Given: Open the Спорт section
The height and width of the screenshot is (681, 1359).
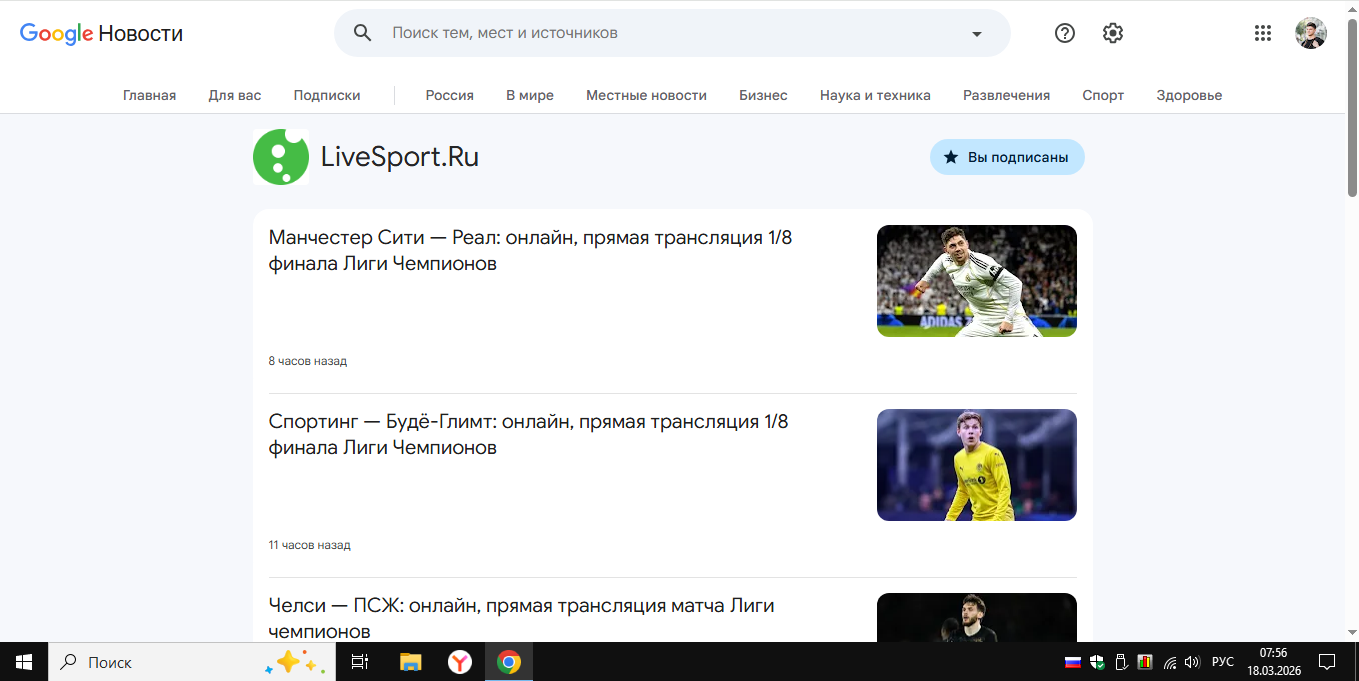Looking at the screenshot, I should [1103, 95].
